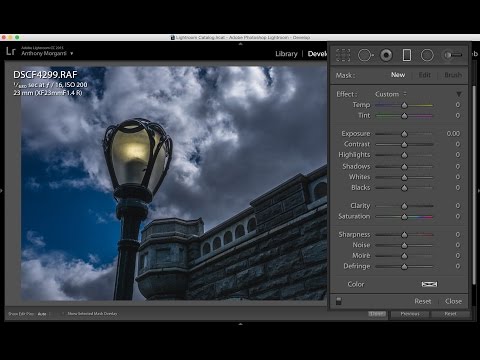
Task: Click the bottom-right Reset button
Action: click(450, 314)
